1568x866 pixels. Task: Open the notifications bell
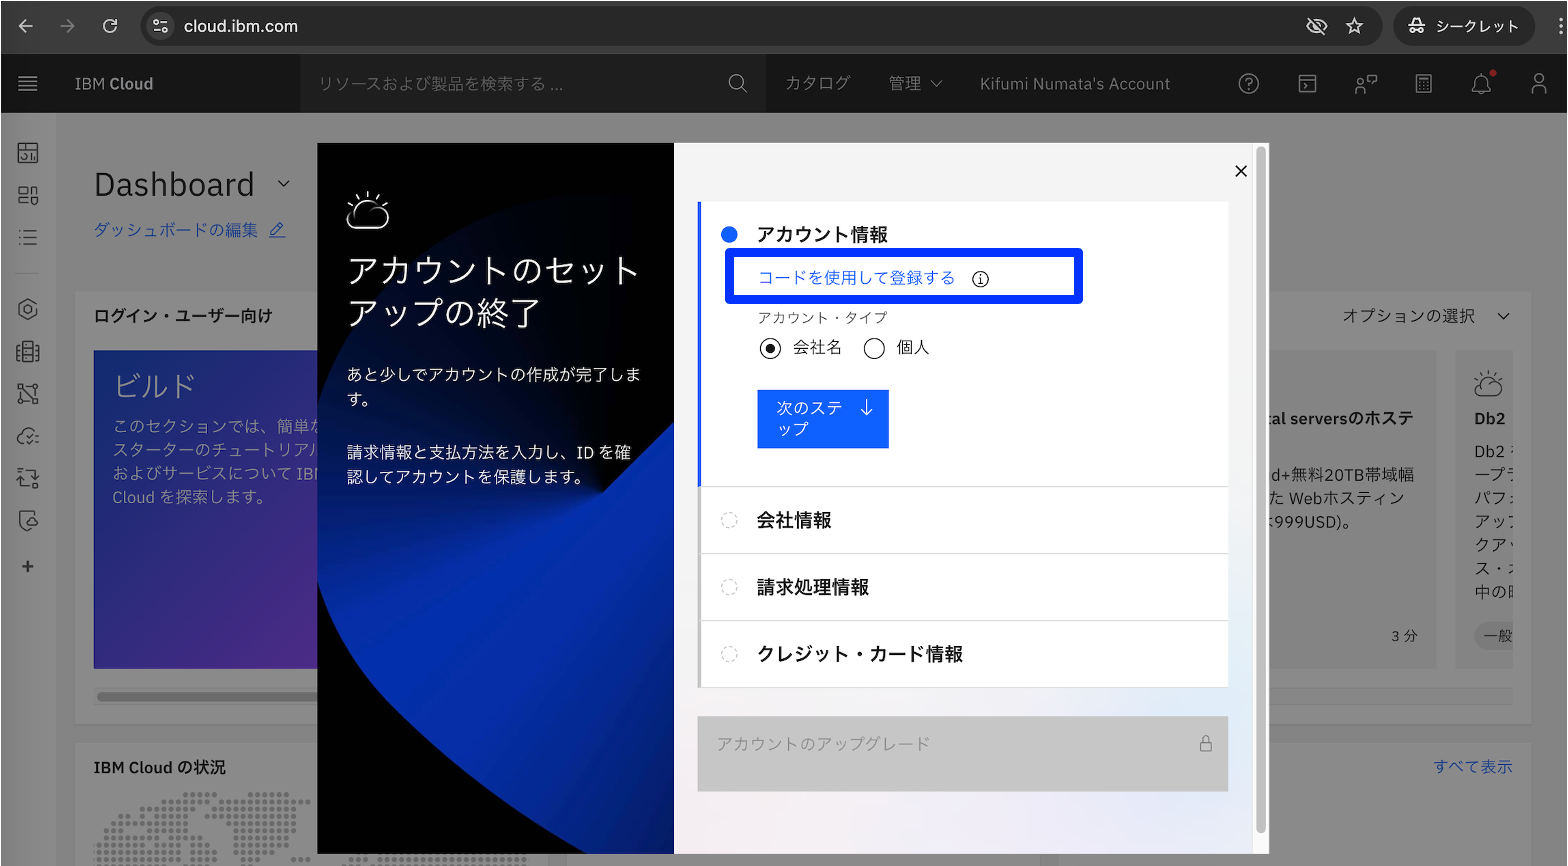coord(1482,84)
